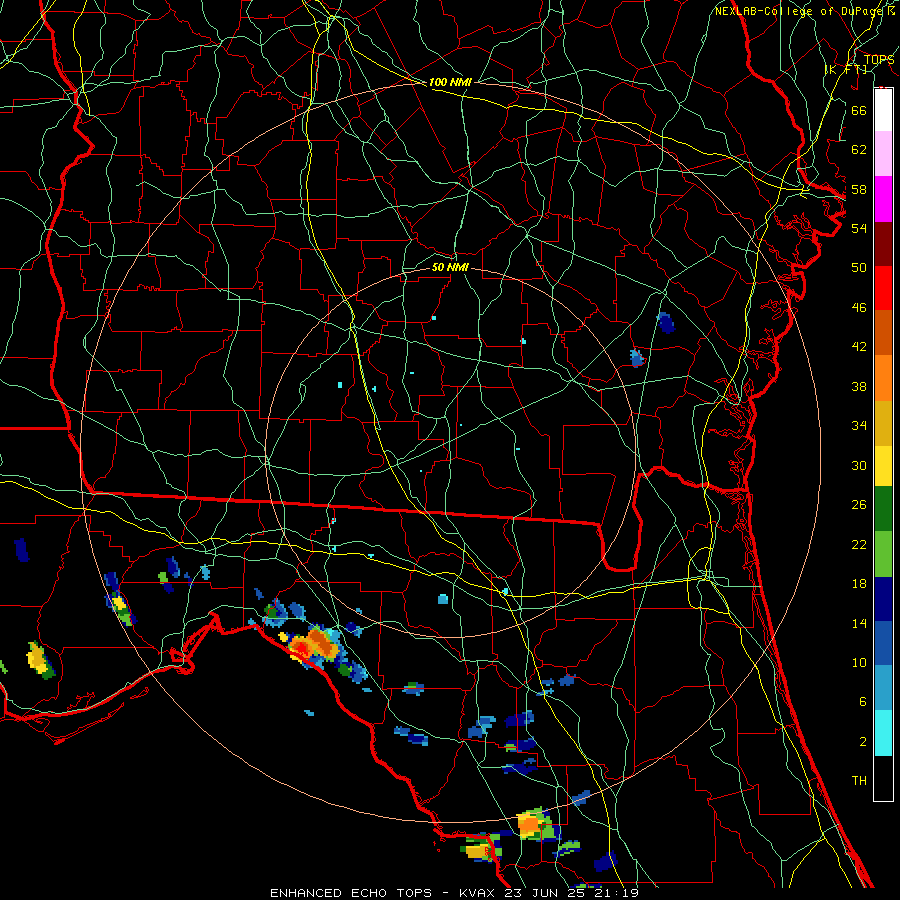The image size is (900, 900).
Task: Click the black TH threshold swatch
Action: point(883,778)
